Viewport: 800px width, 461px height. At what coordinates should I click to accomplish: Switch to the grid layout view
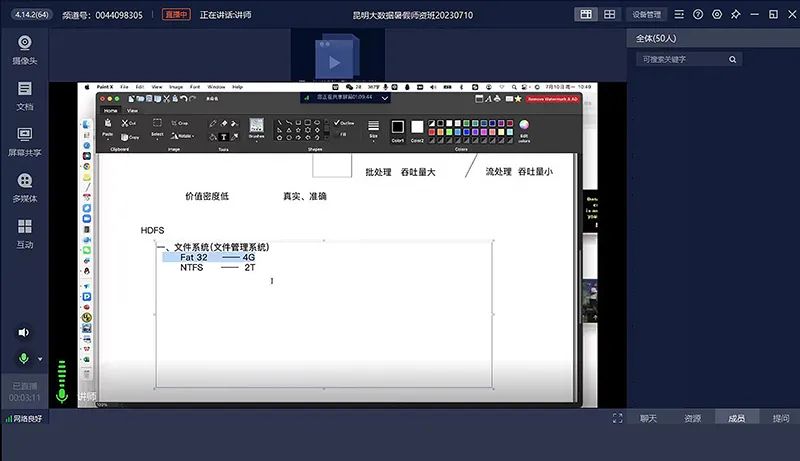pyautogui.click(x=610, y=14)
